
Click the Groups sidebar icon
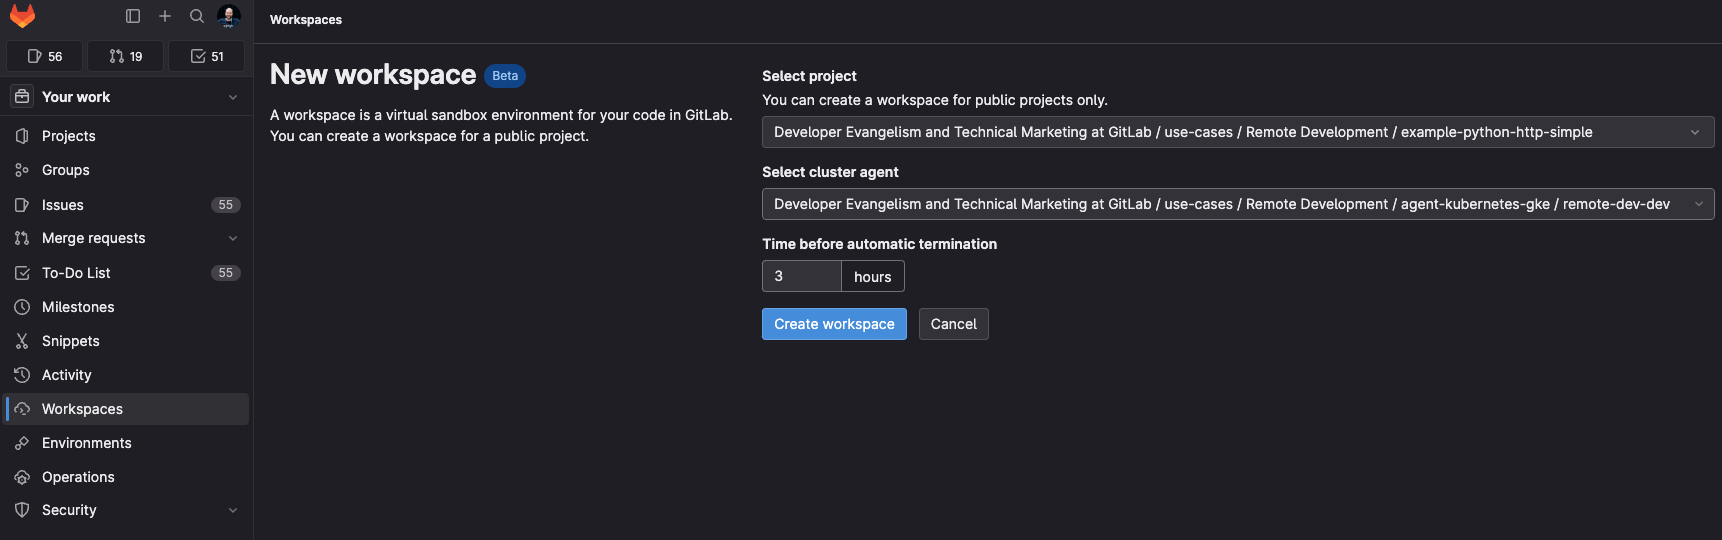tap(22, 170)
